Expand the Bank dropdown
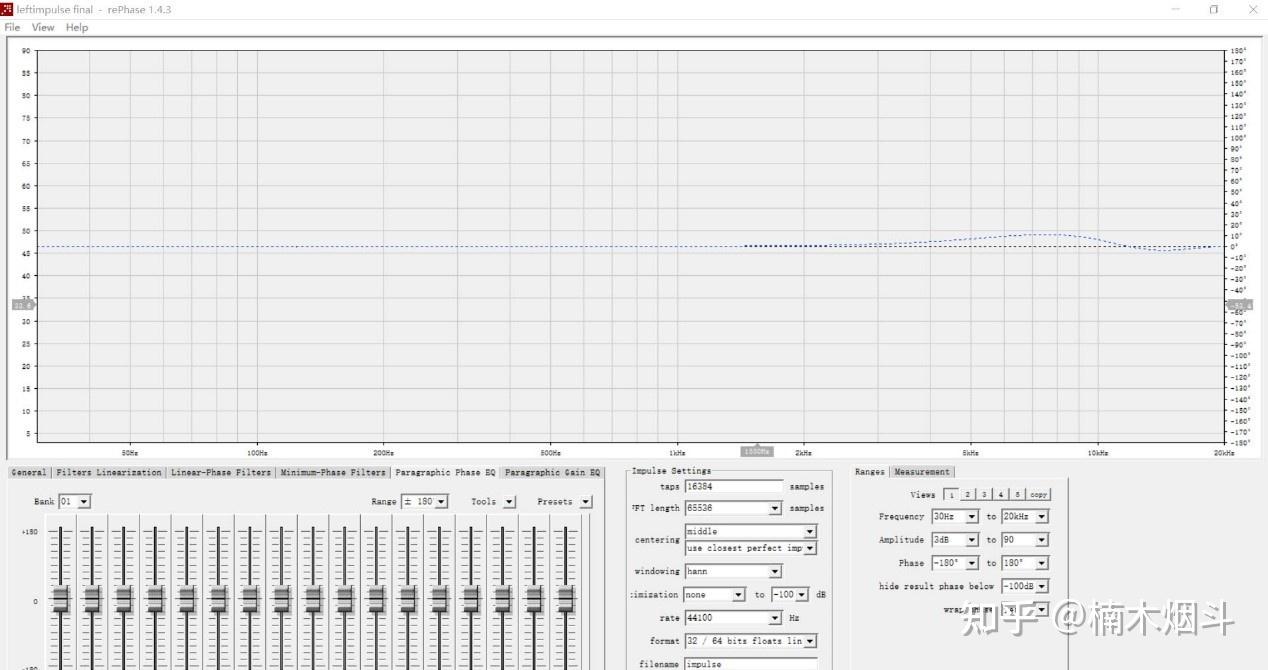Viewport: 1268px width, 670px height. tap(74, 501)
